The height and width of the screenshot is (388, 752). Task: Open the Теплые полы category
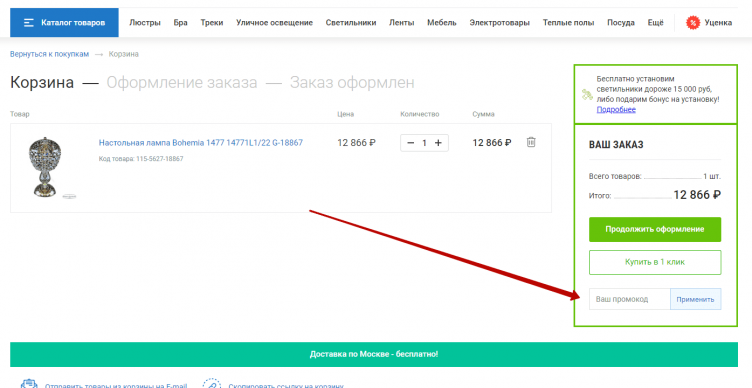tap(568, 23)
